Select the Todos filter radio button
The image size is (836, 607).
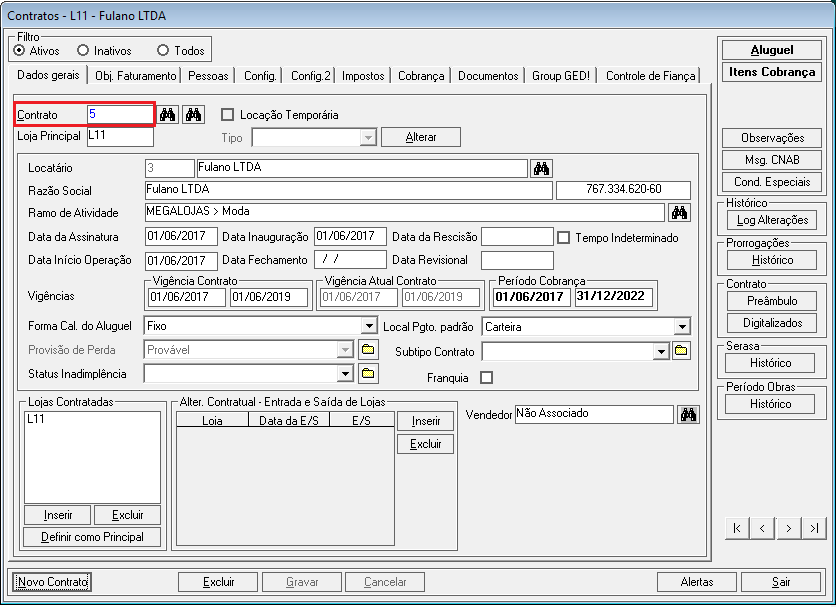coord(163,51)
